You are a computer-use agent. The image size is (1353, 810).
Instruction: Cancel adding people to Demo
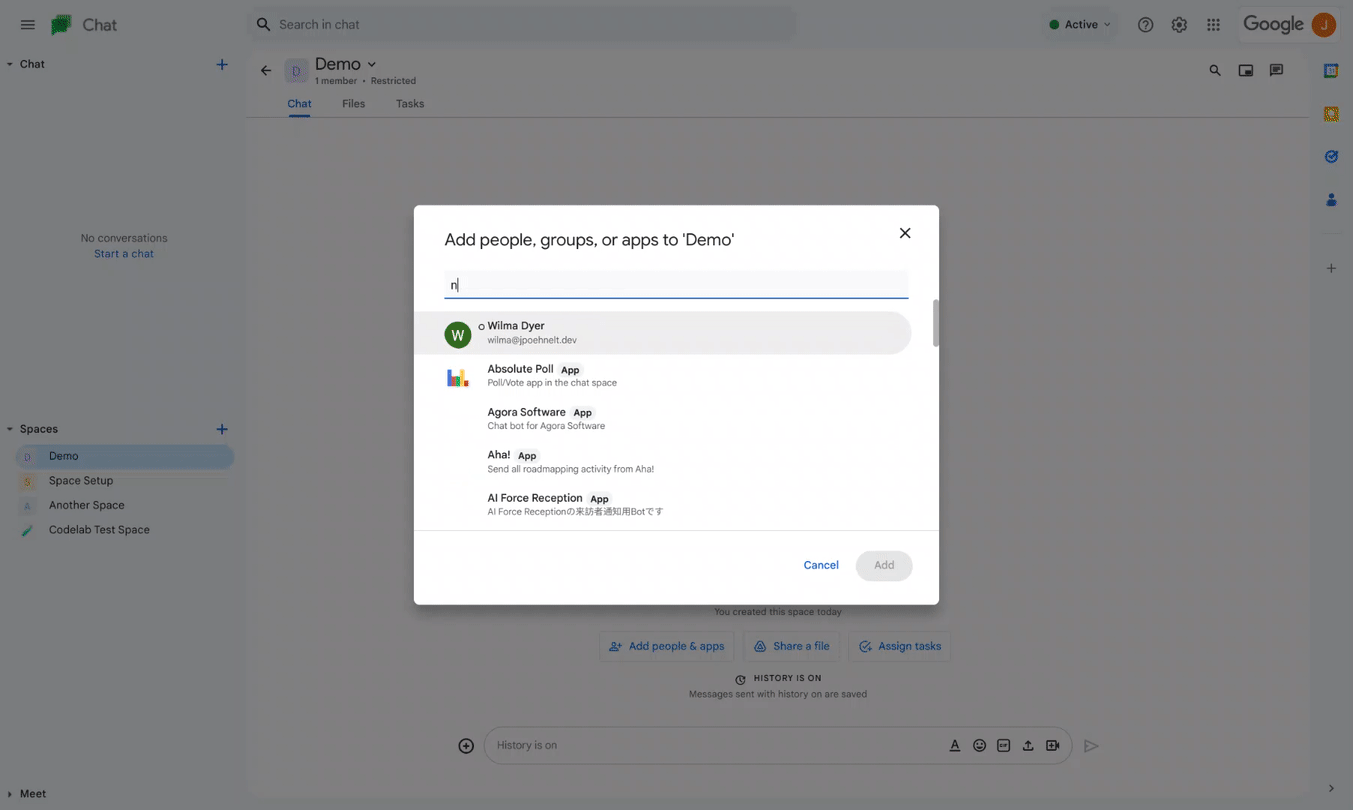[x=820, y=565]
